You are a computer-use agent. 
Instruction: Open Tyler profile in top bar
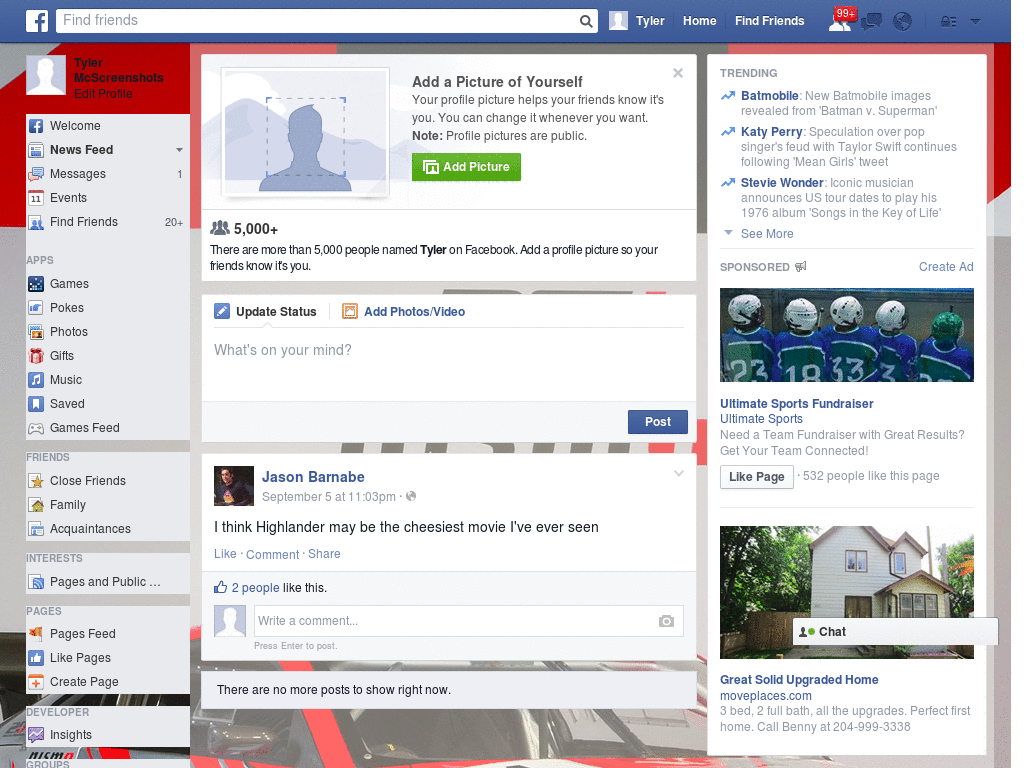click(x=637, y=21)
